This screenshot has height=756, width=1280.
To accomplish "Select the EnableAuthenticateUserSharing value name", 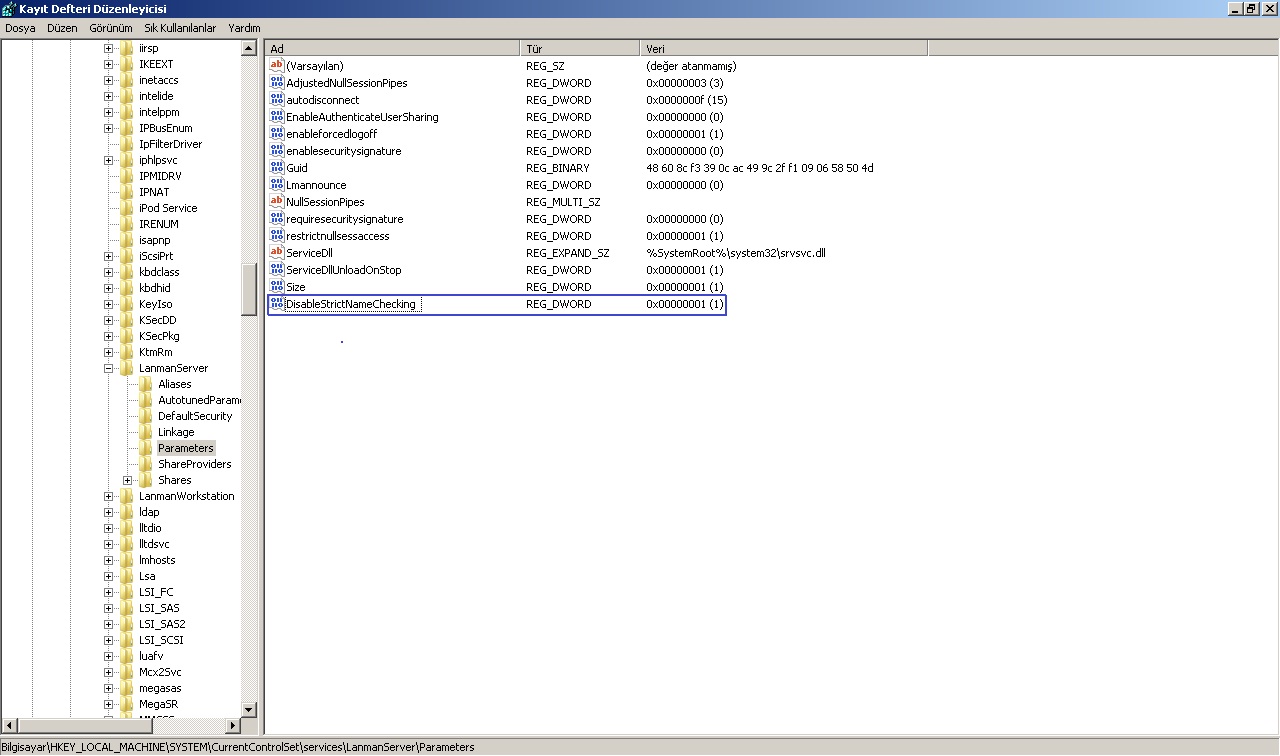I will tap(362, 117).
